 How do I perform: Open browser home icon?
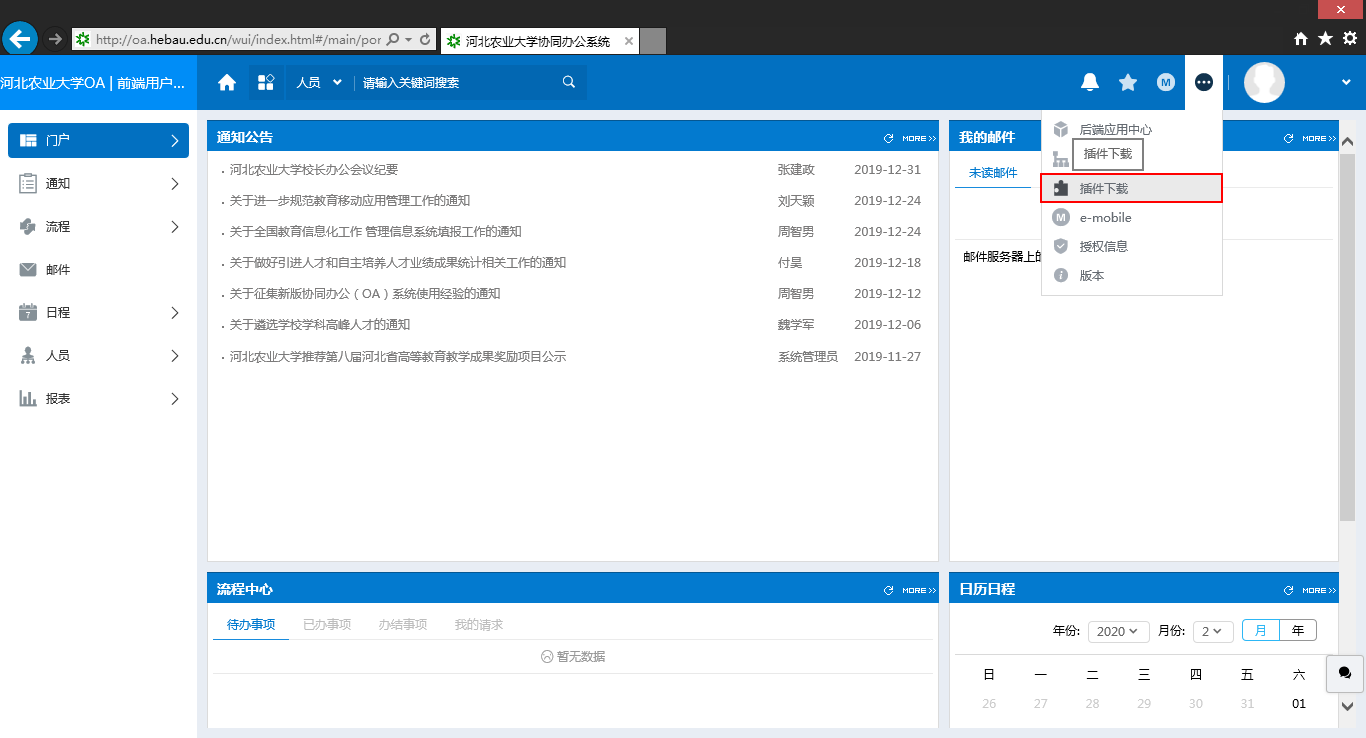pyautogui.click(x=1301, y=39)
